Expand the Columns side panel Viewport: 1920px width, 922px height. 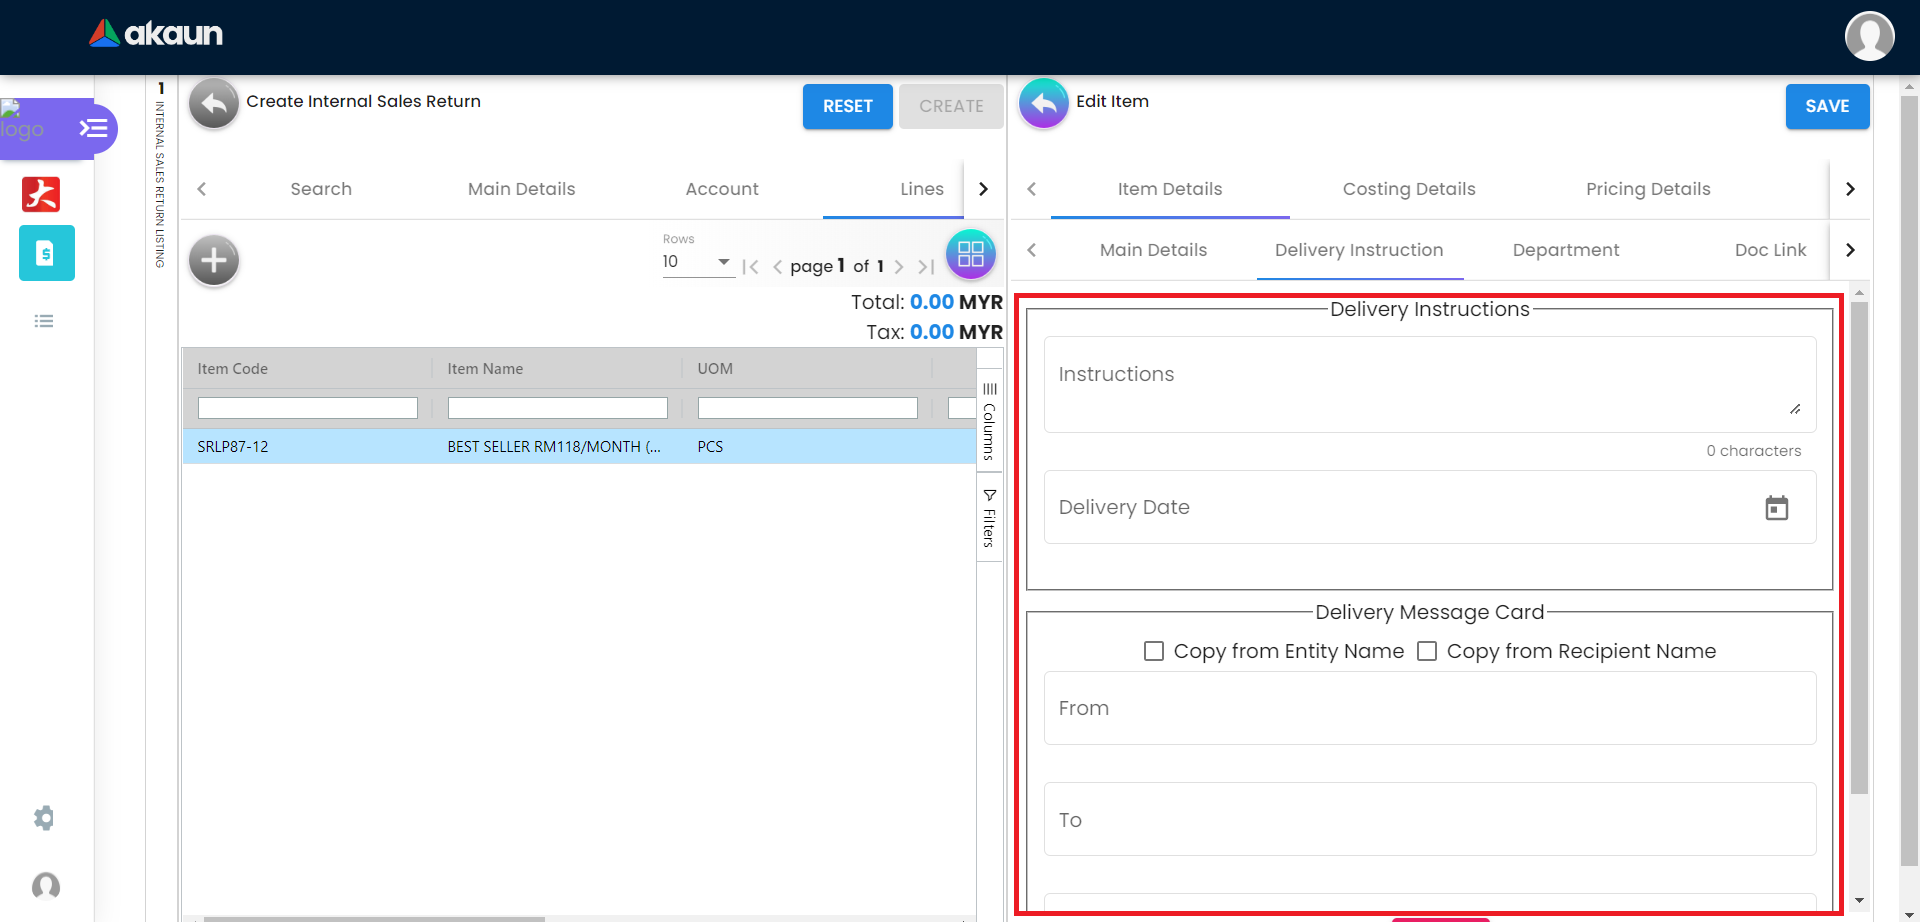(x=989, y=422)
